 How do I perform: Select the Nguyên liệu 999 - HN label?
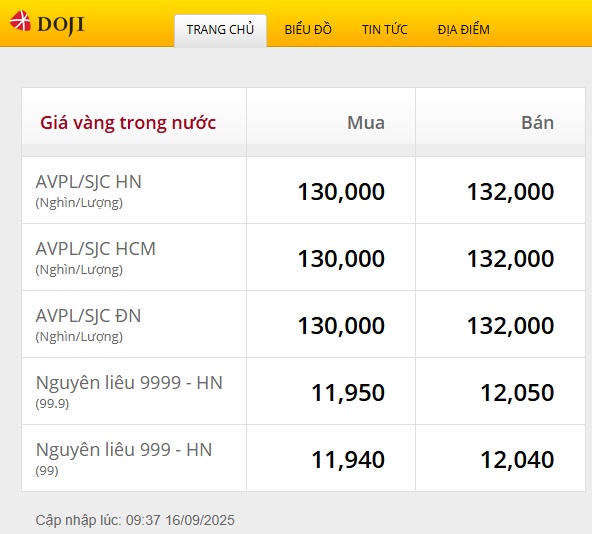pos(124,450)
